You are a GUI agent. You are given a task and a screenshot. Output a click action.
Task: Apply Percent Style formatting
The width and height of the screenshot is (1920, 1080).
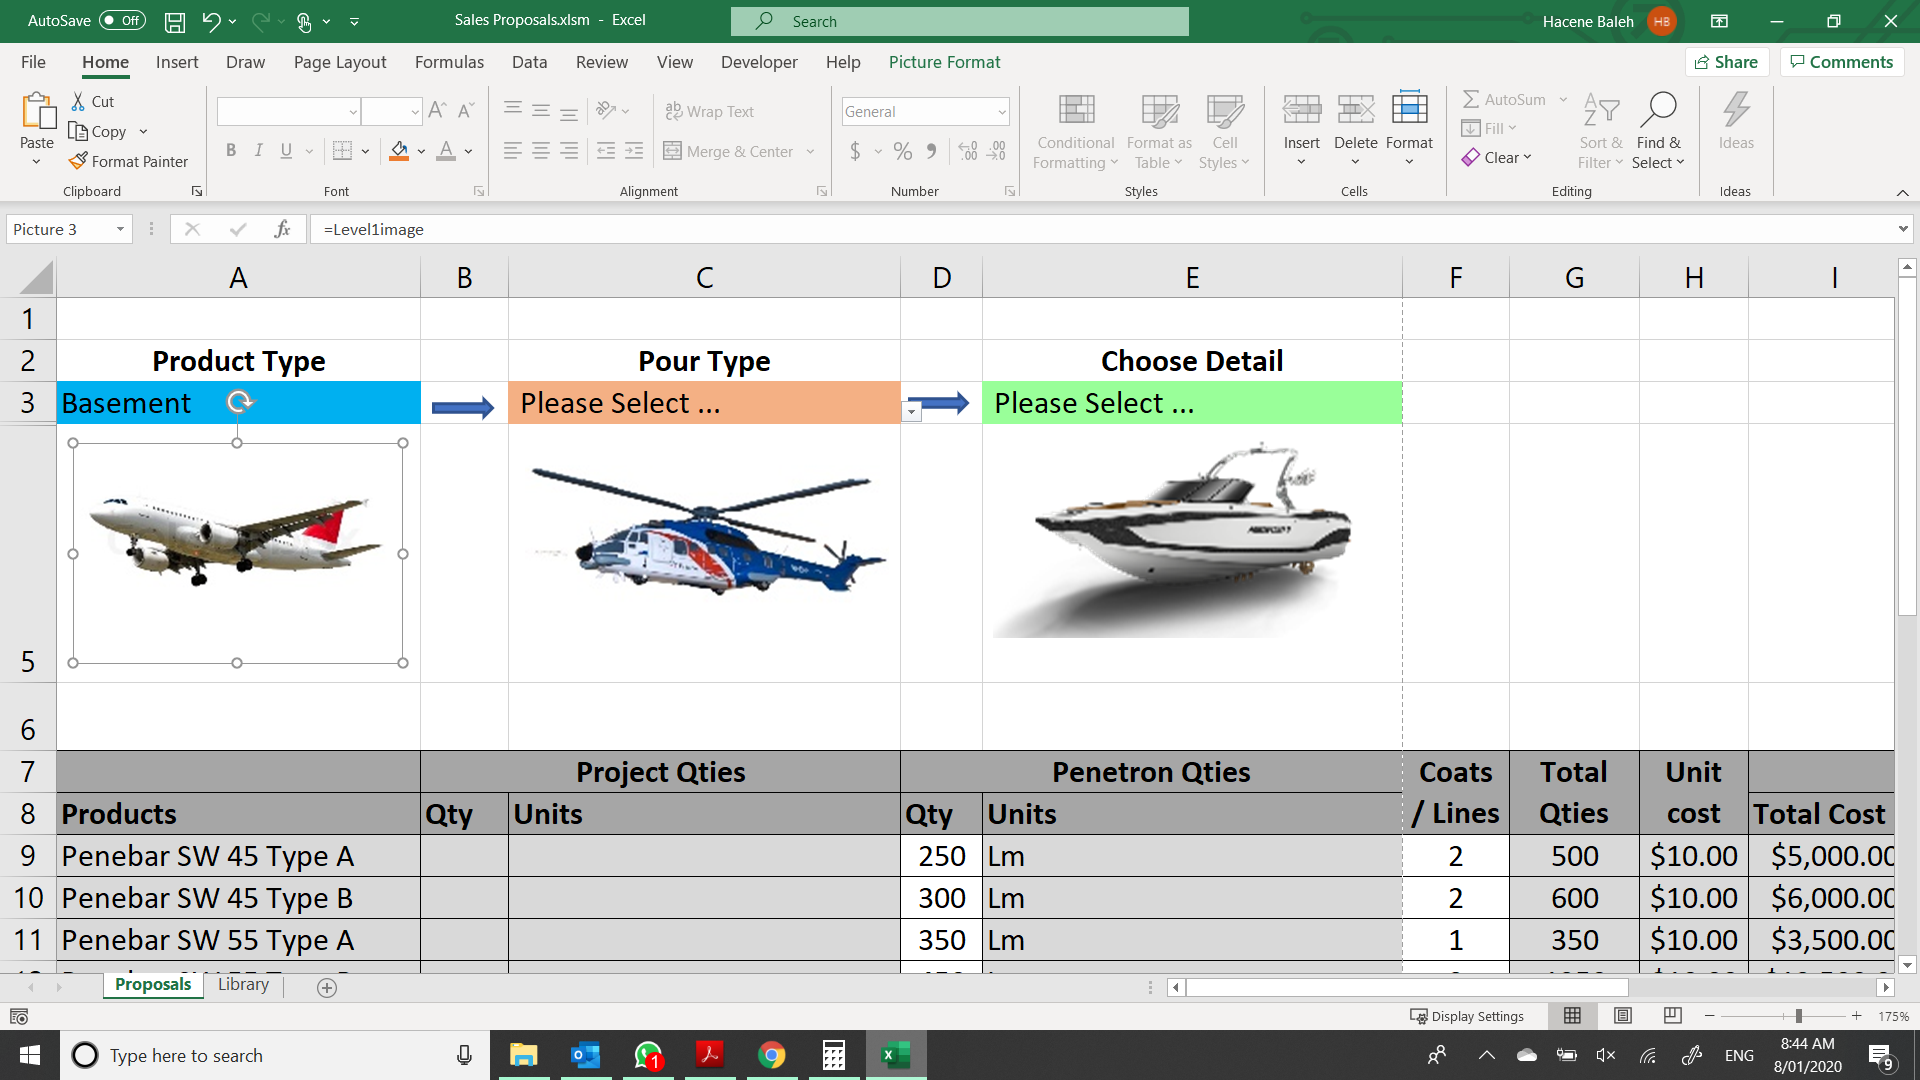point(903,151)
